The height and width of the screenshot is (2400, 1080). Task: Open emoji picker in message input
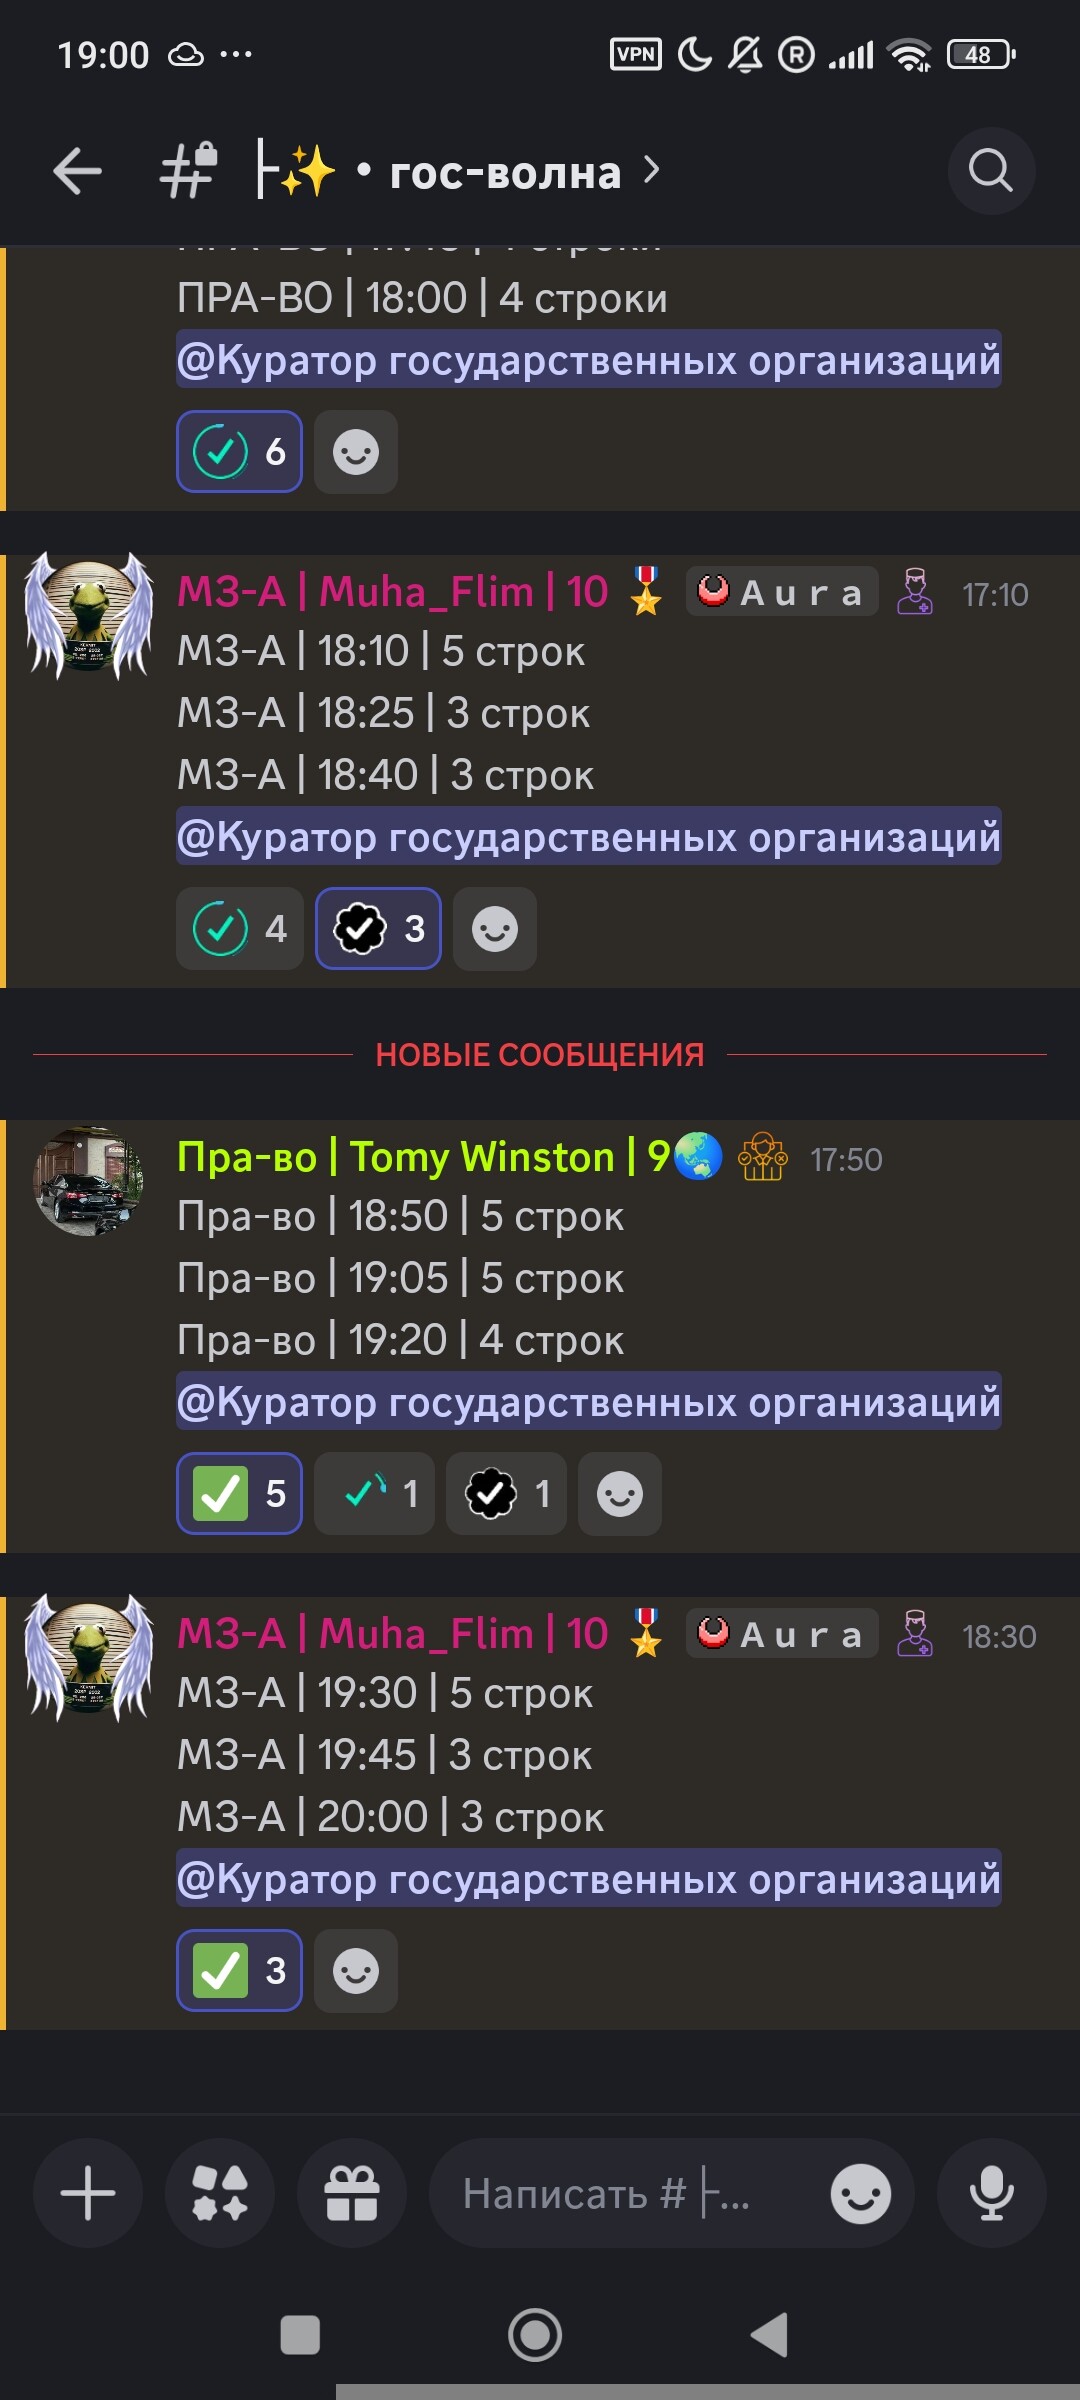(x=861, y=2194)
